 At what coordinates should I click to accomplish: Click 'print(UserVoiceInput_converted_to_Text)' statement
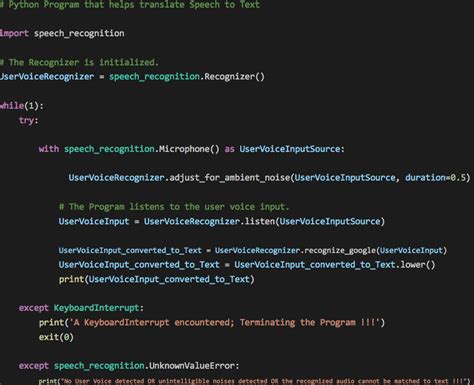(157, 279)
